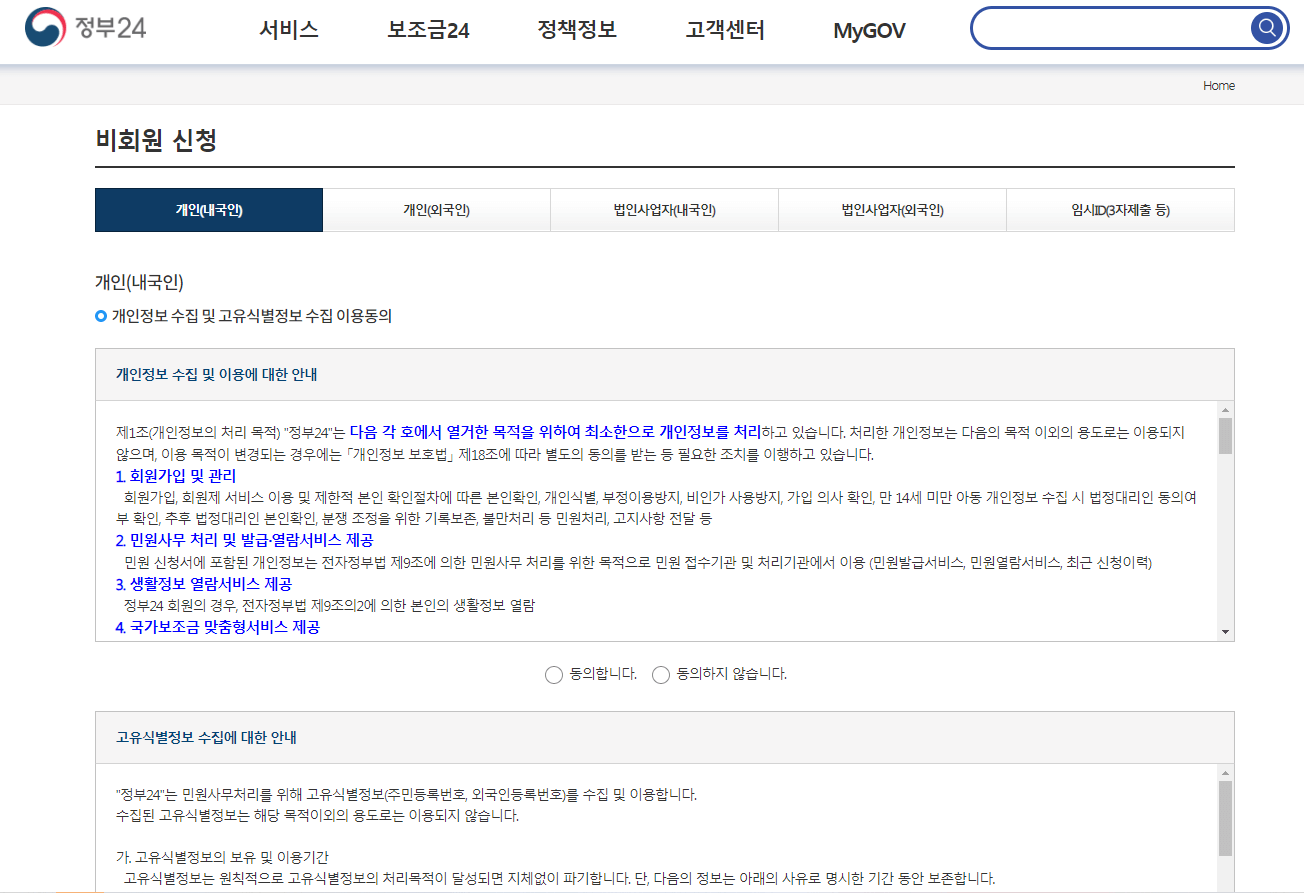The image size is (1304, 893).
Task: Click '2. 민원사무 처리 및 발급·열람서비스 제공' heading
Action: 244,540
